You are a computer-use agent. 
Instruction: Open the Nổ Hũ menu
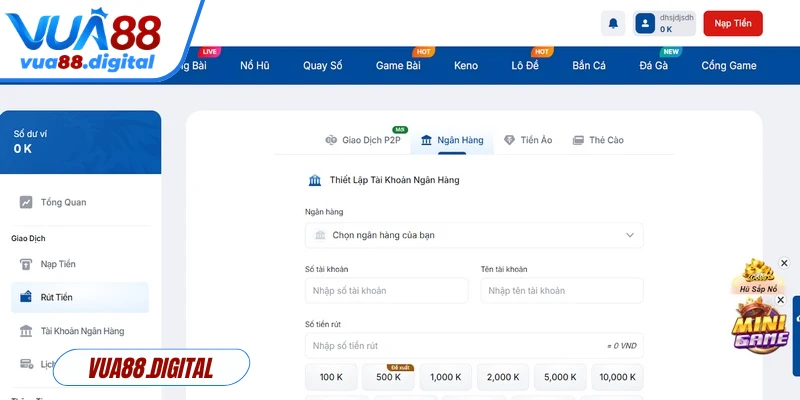[255, 65]
